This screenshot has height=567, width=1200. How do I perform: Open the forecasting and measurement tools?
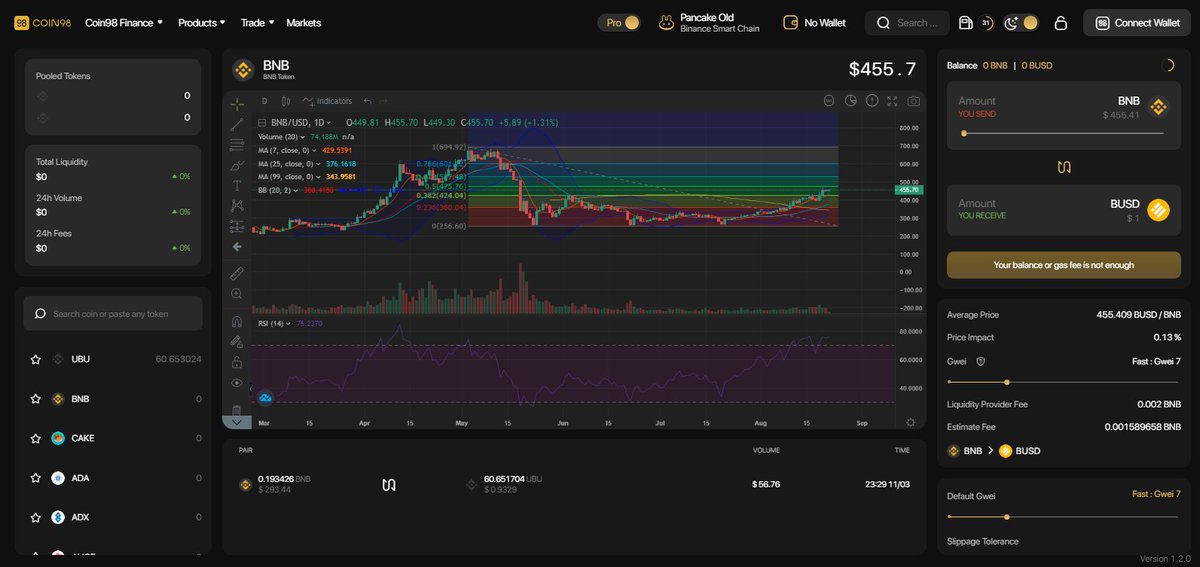237,226
